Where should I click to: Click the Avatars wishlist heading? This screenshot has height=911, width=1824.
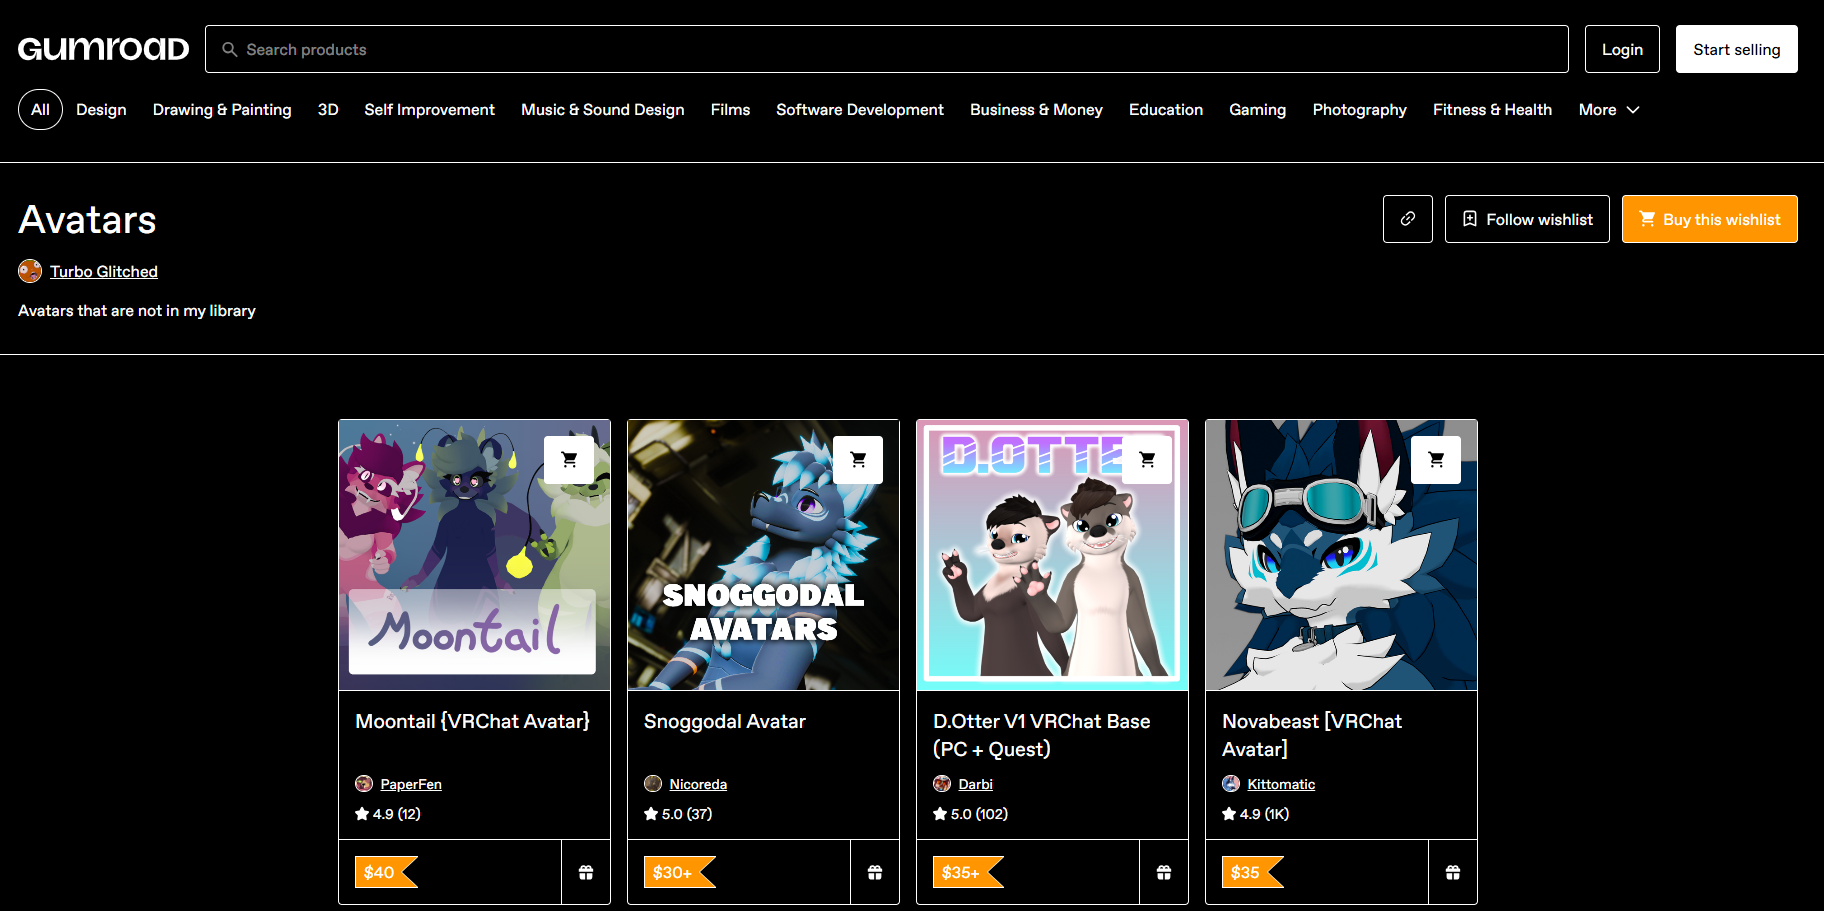point(87,220)
